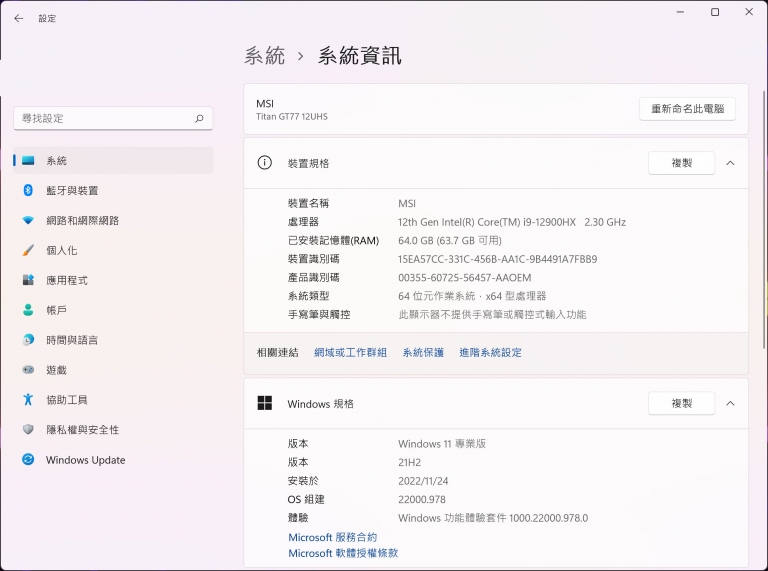
Task: Open 協助工具 settings category
Action: coord(114,400)
